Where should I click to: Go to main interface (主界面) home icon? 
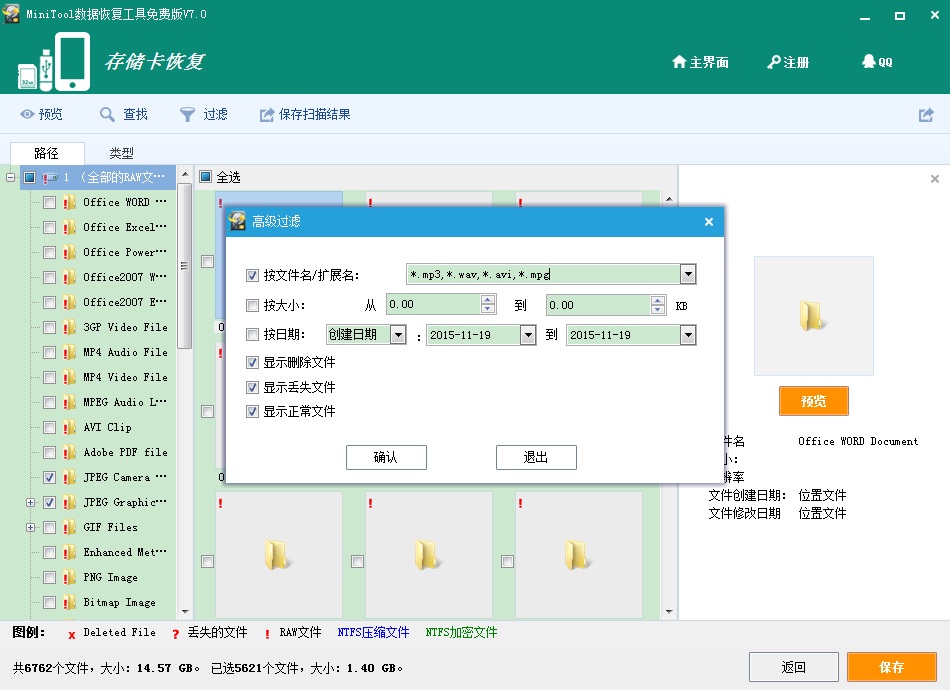(x=679, y=62)
